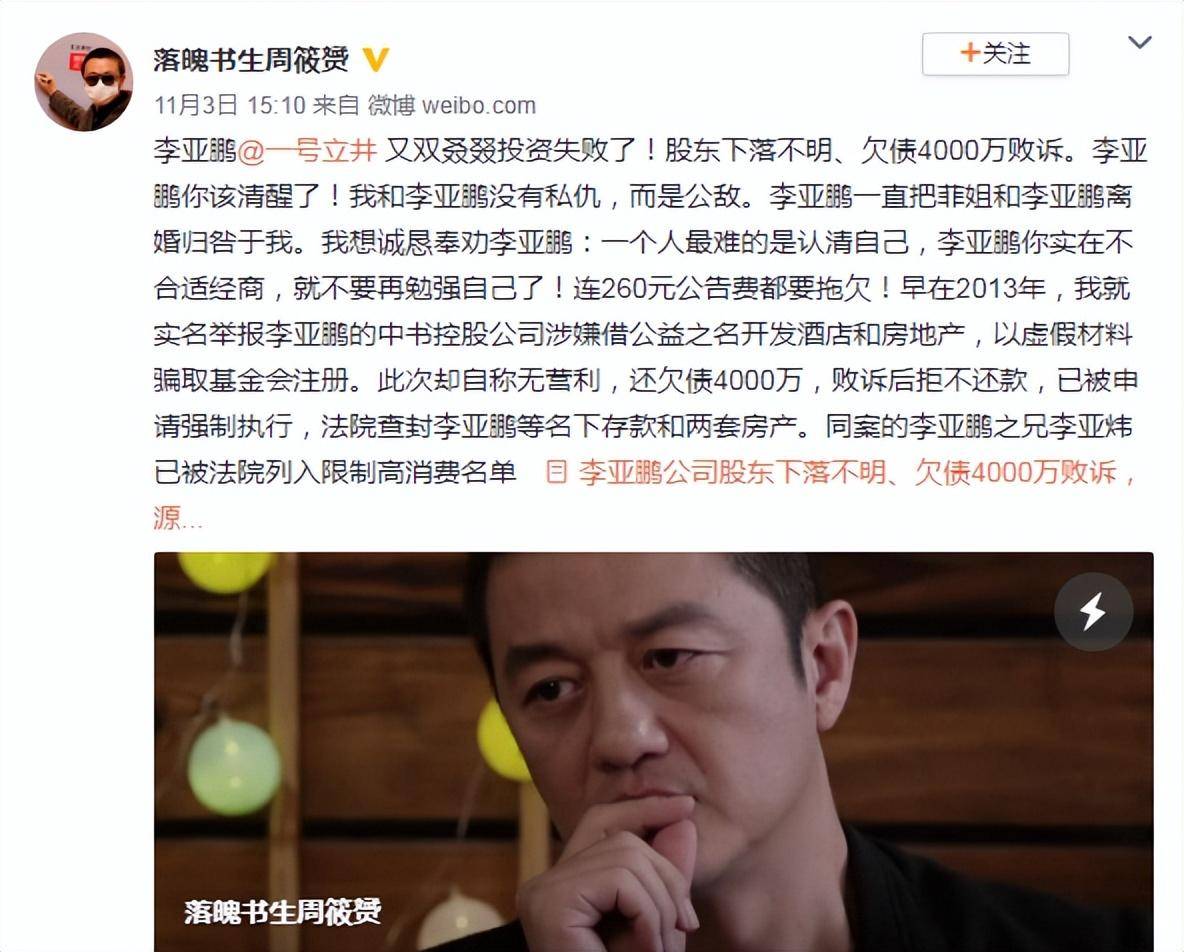Click the truncated 源... link text
The height and width of the screenshot is (952, 1184).
click(178, 518)
